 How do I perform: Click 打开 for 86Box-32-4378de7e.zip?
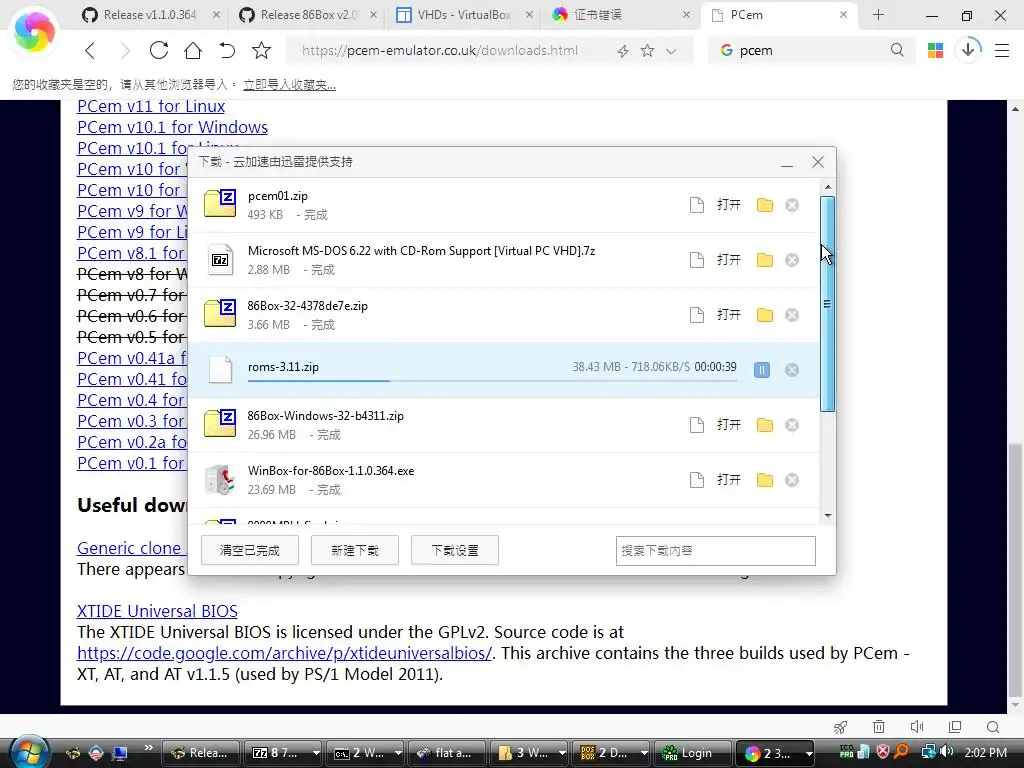tap(729, 315)
